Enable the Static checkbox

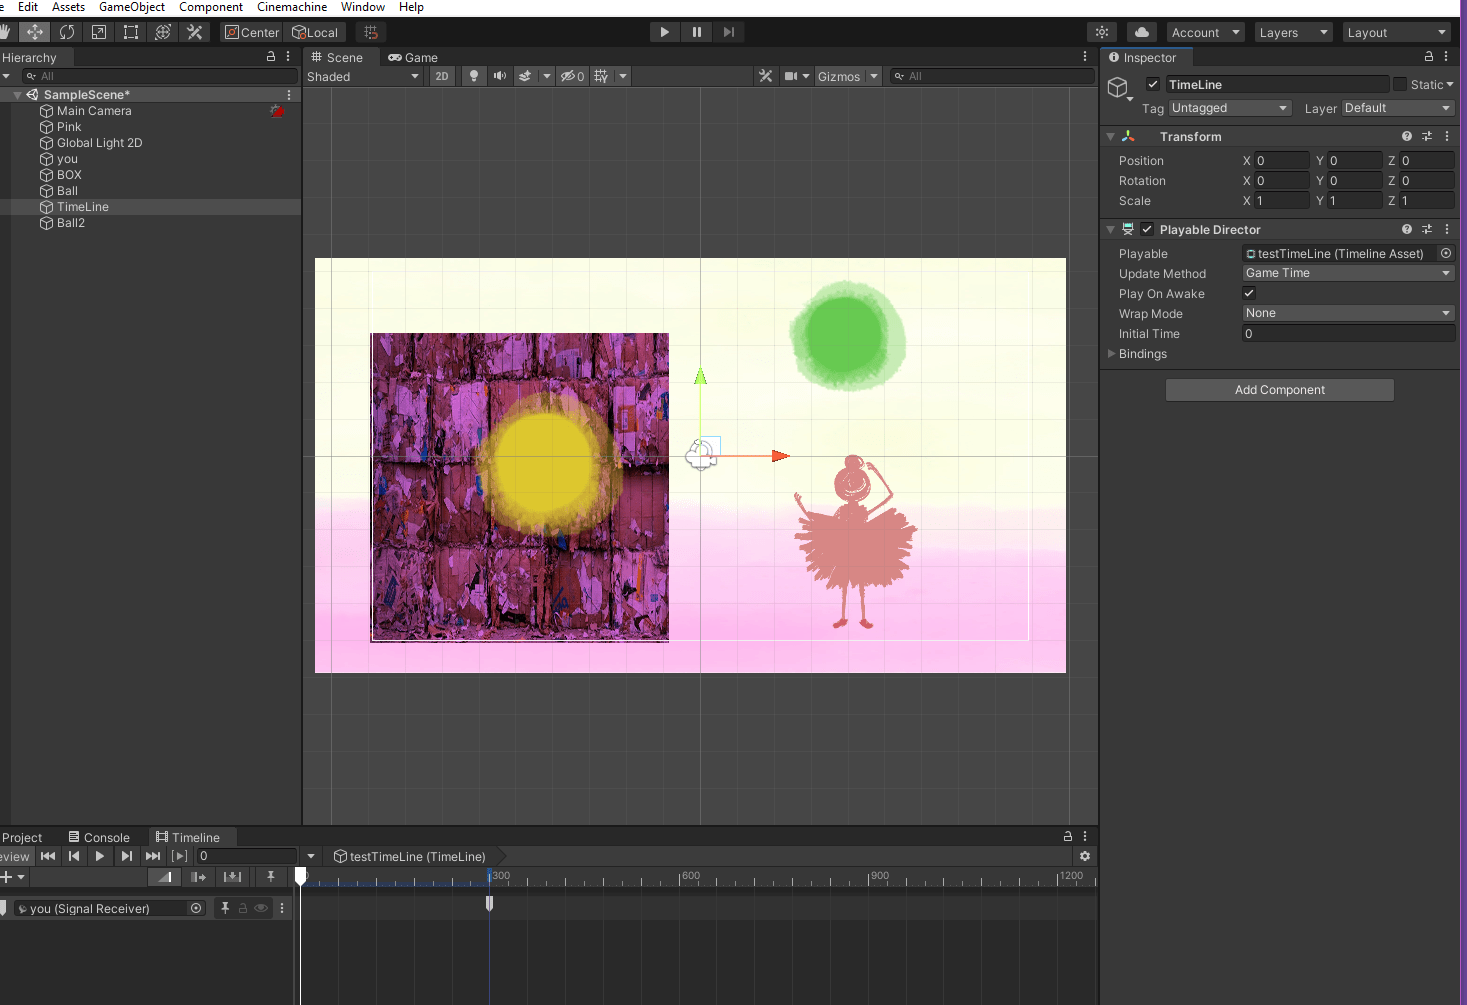1400,84
